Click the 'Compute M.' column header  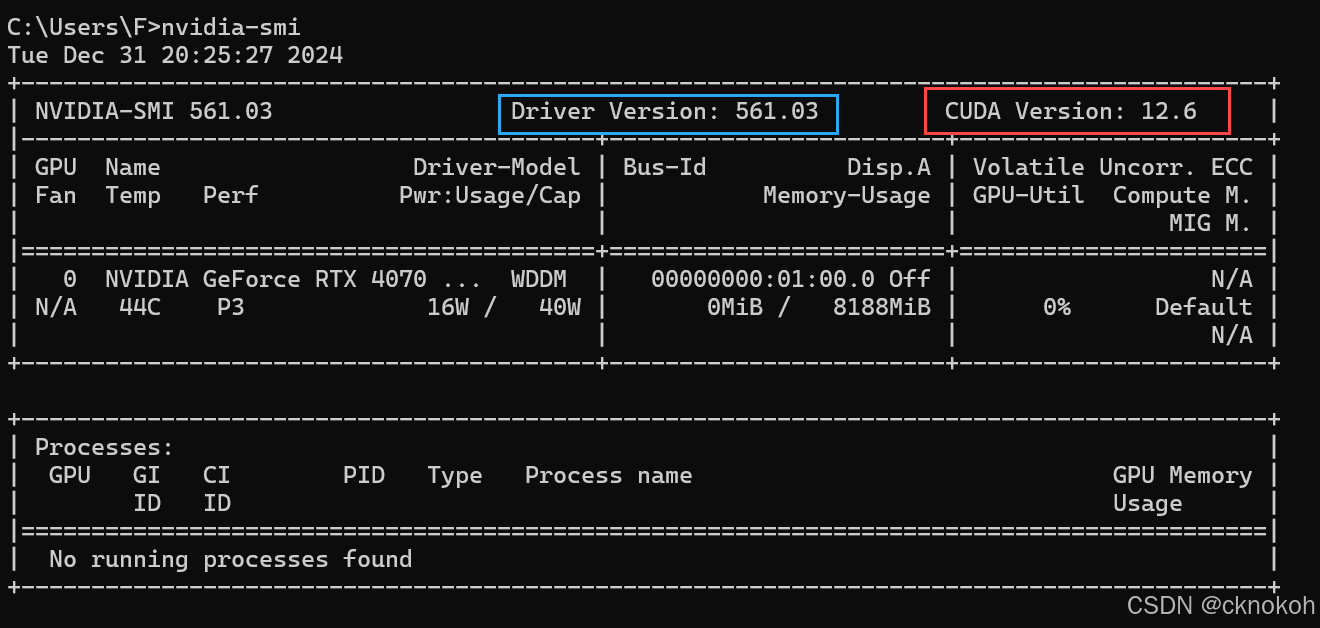click(x=1183, y=195)
